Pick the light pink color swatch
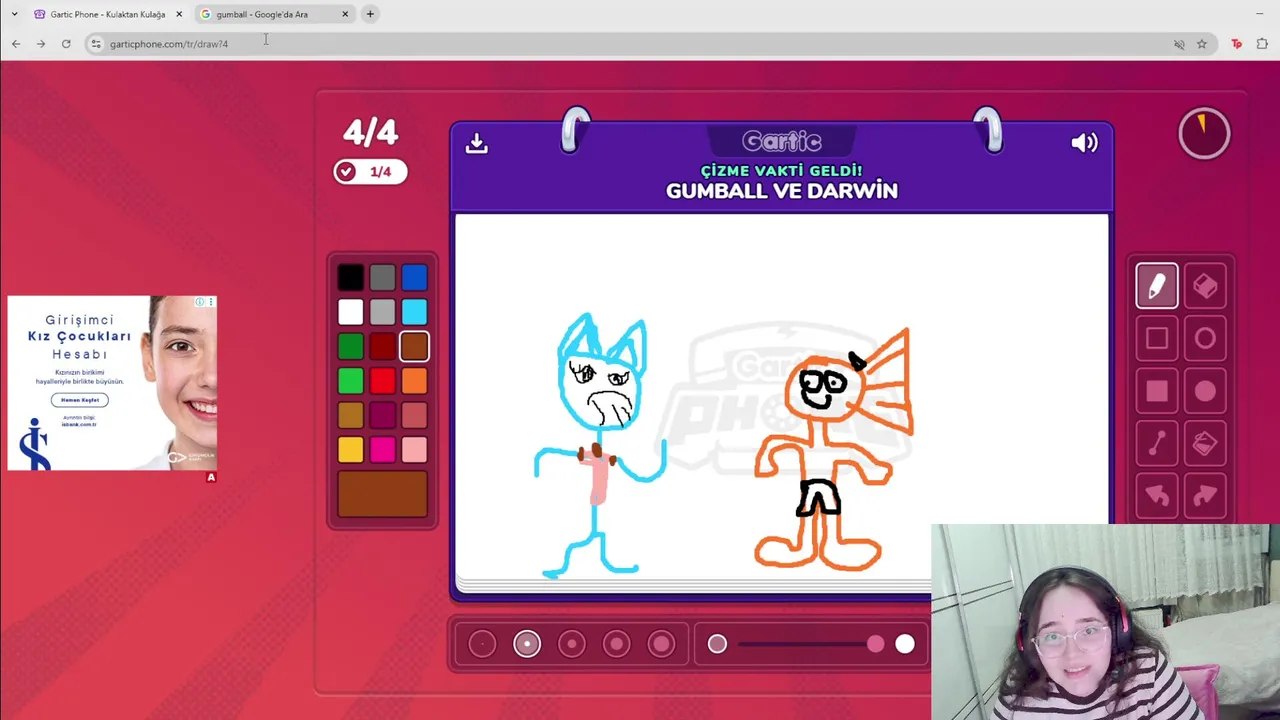This screenshot has height=720, width=1280. point(415,450)
